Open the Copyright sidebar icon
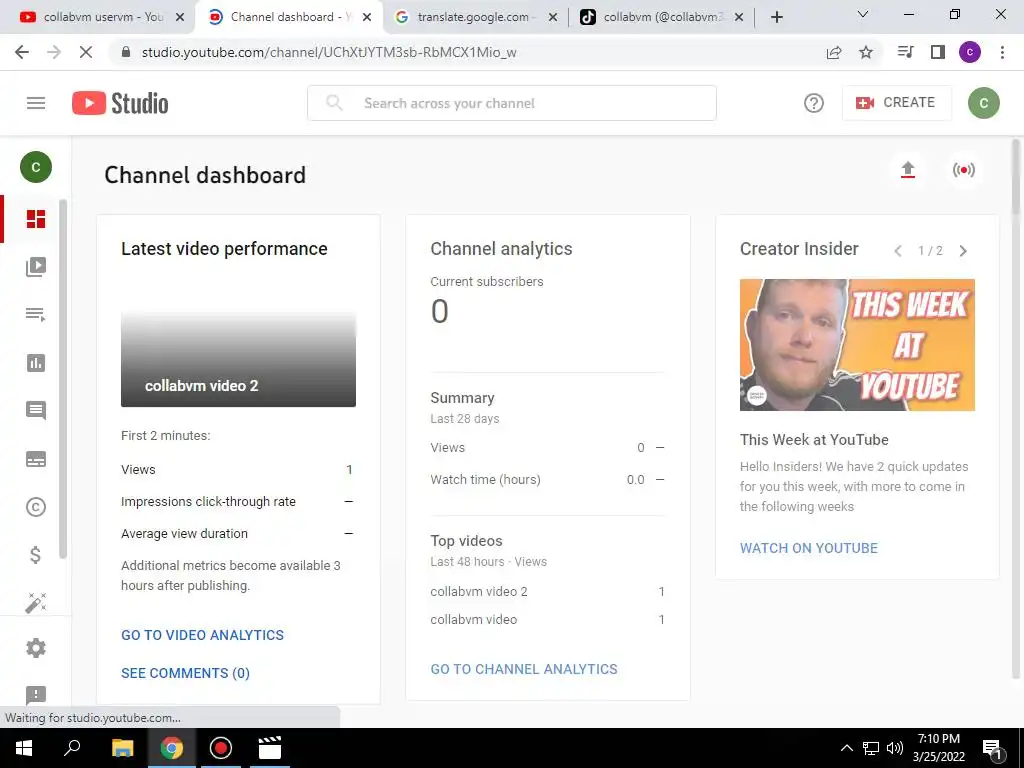 (x=36, y=507)
